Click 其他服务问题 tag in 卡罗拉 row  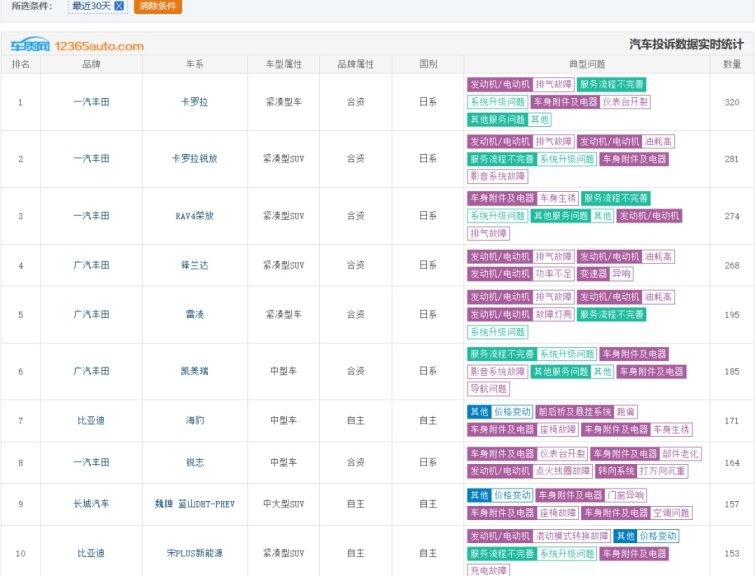click(x=498, y=120)
